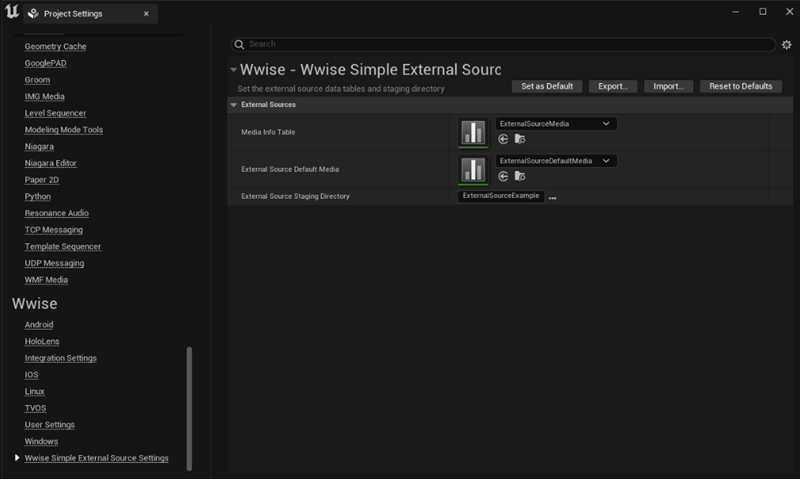Click Use Selected Asset arrow for Default Media
The width and height of the screenshot is (800, 480).
503,176
